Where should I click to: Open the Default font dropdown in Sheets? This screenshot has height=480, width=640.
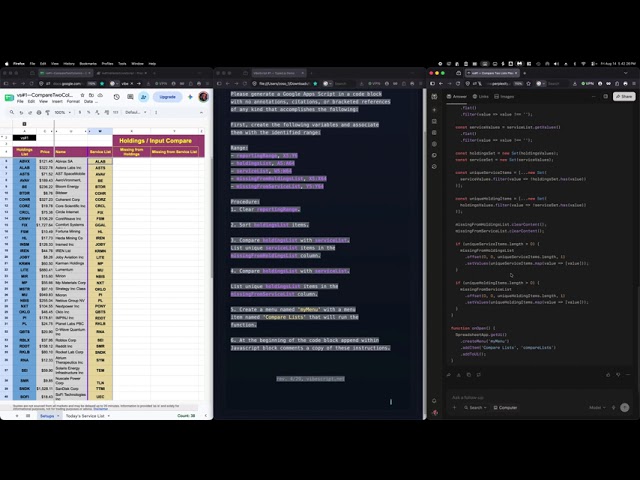136,112
